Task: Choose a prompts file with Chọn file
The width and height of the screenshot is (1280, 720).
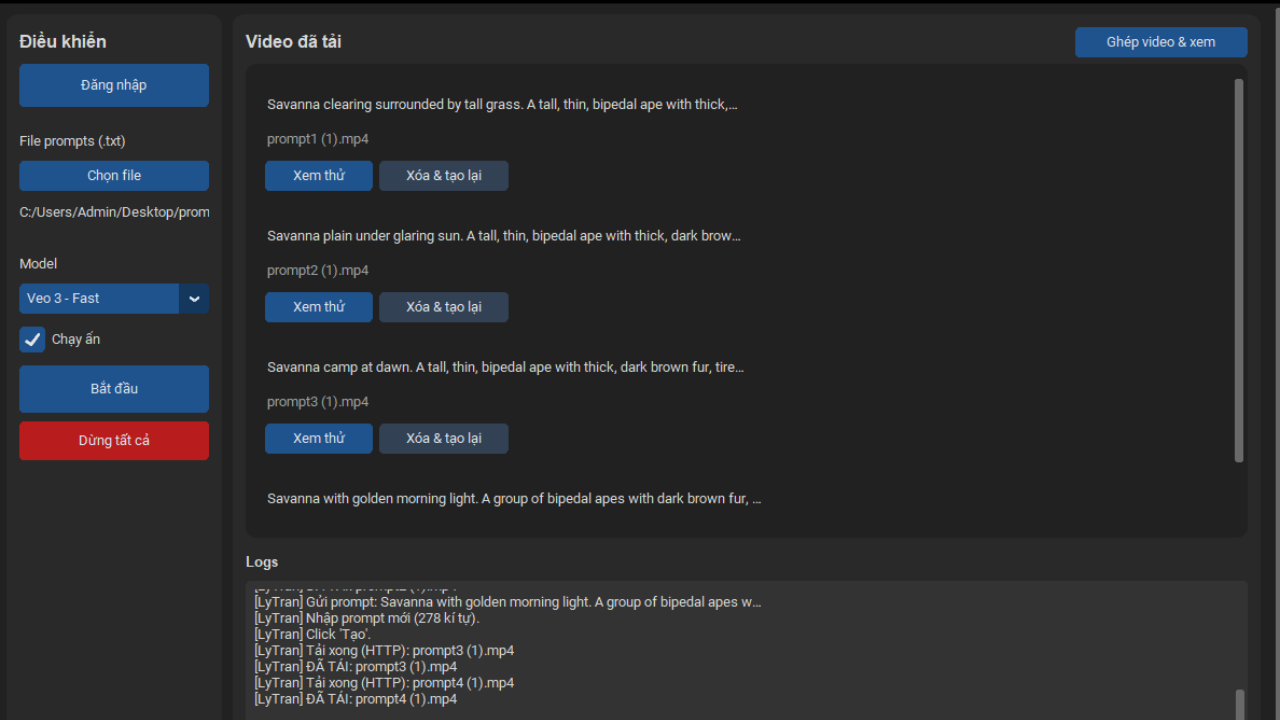Action: click(x=114, y=175)
